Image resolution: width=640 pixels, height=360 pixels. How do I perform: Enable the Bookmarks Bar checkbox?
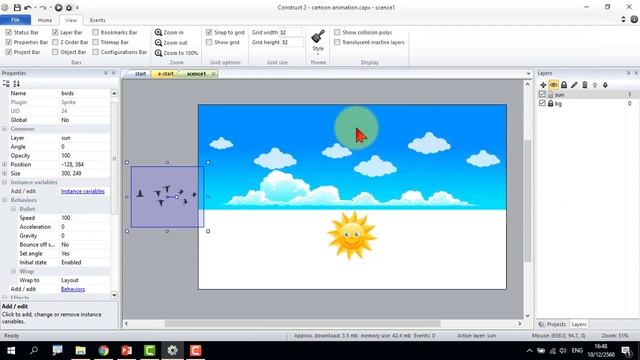[x=96, y=32]
